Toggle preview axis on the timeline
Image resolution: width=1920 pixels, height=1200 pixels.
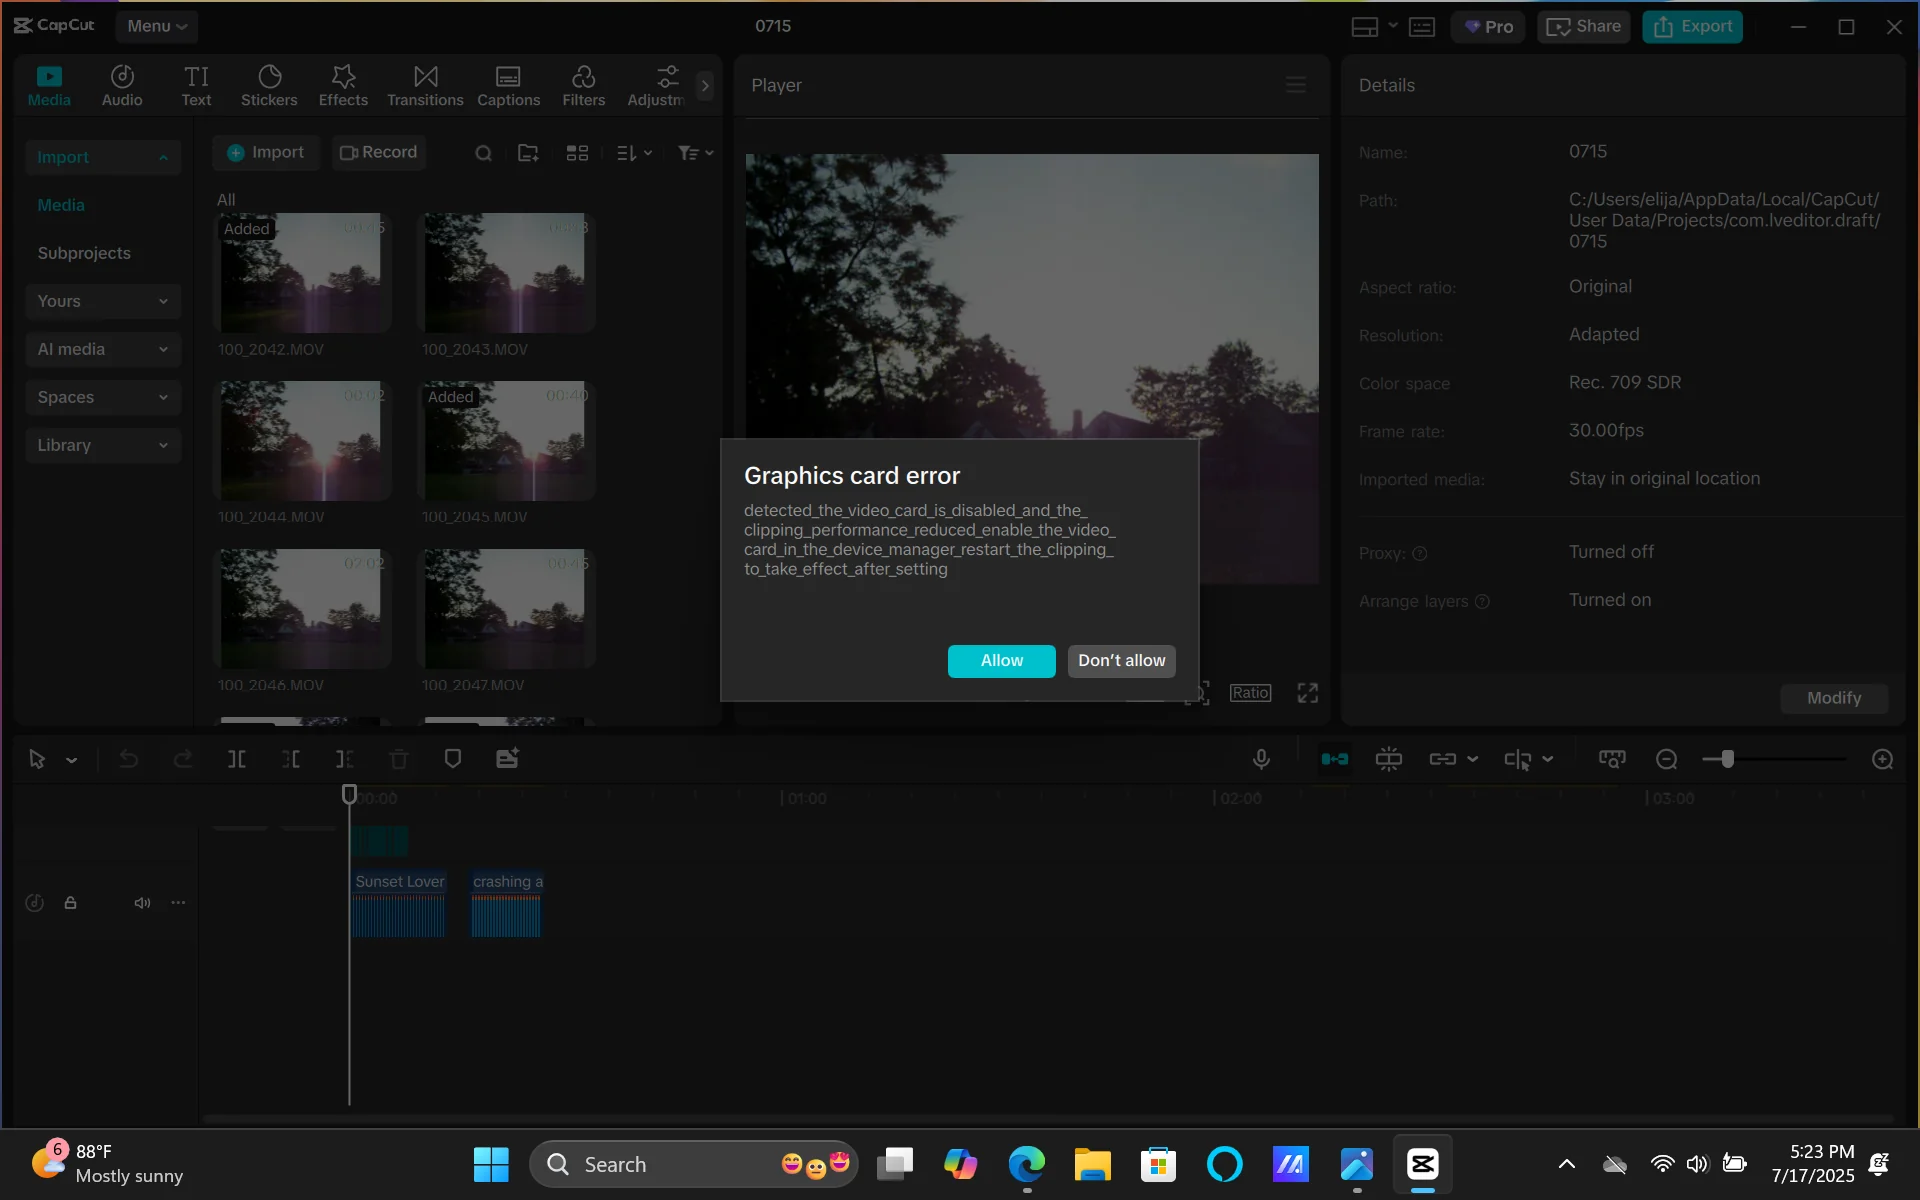tap(1517, 760)
